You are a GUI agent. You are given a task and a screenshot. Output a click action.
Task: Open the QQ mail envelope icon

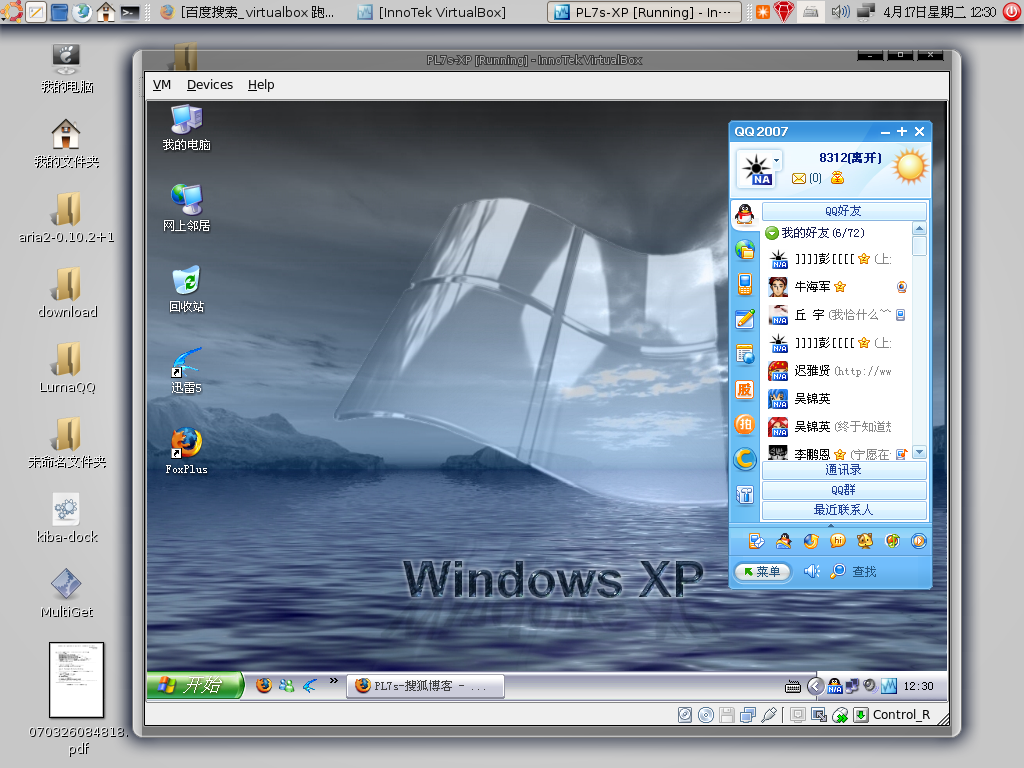tap(799, 178)
